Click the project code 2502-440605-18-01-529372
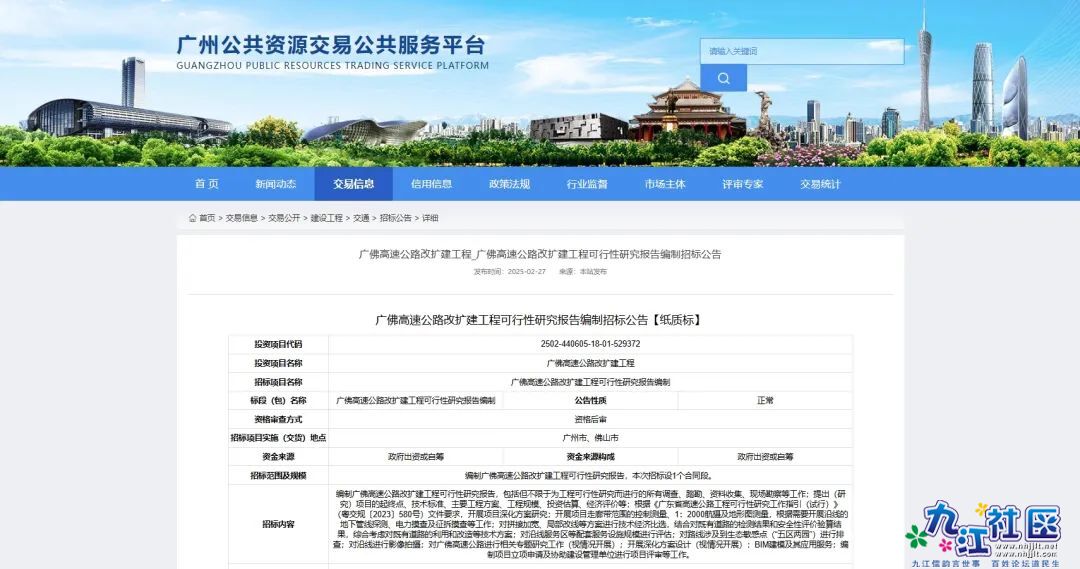 (x=590, y=344)
